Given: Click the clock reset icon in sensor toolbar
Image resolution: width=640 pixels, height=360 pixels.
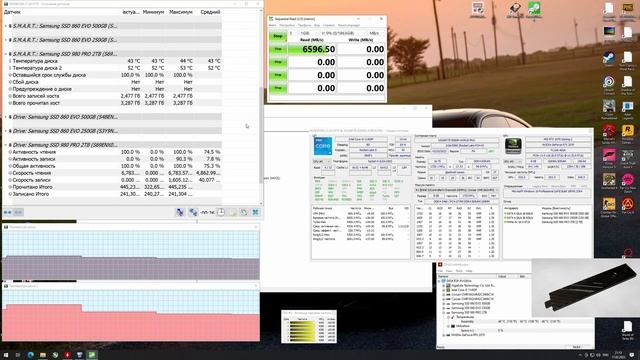Looking at the screenshot, I should pyautogui.click(x=221, y=212).
